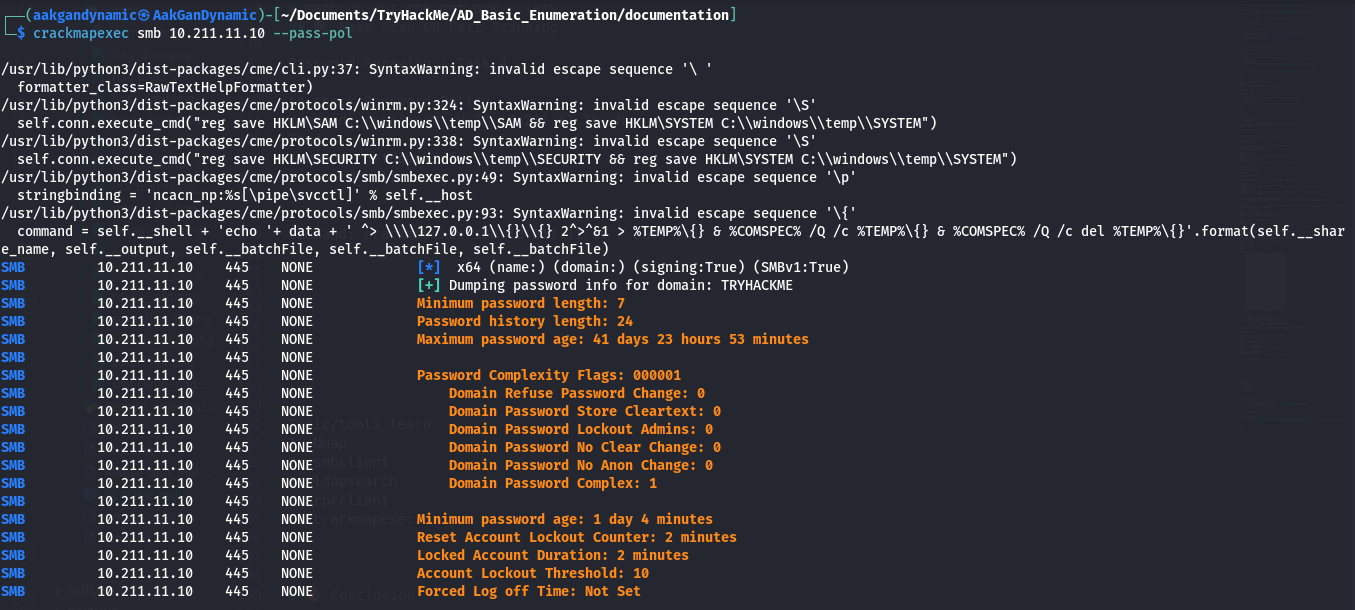Click the Minimum password age output line
The image size is (1355, 610).
click(564, 520)
